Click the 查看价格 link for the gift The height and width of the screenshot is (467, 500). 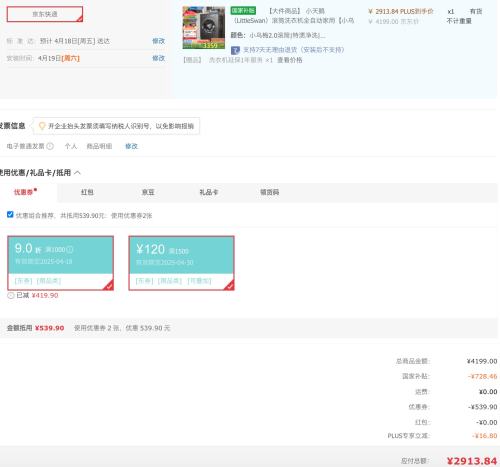(x=290, y=60)
